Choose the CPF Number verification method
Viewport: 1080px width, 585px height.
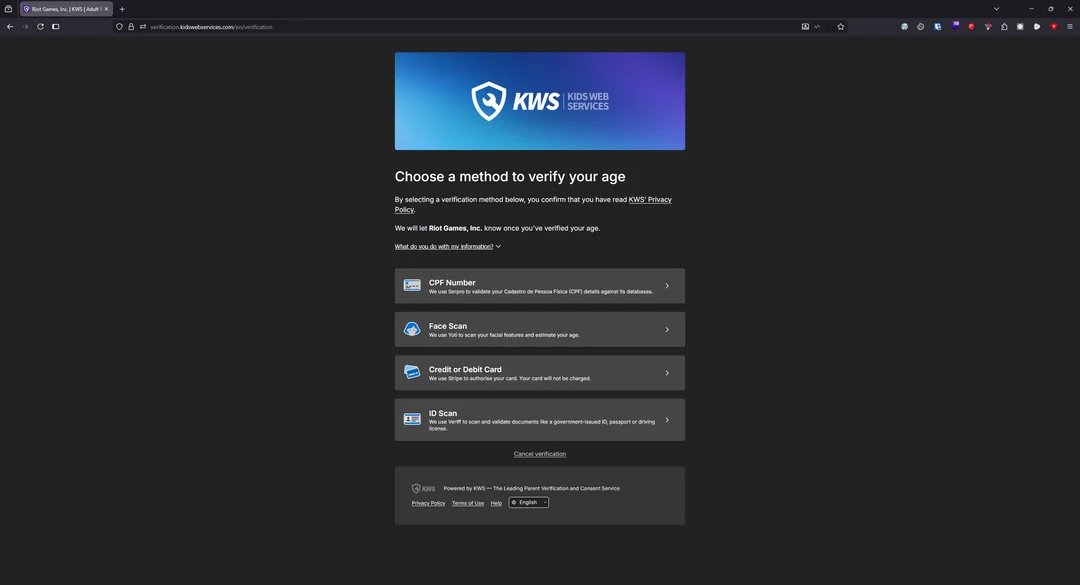pyautogui.click(x=540, y=286)
